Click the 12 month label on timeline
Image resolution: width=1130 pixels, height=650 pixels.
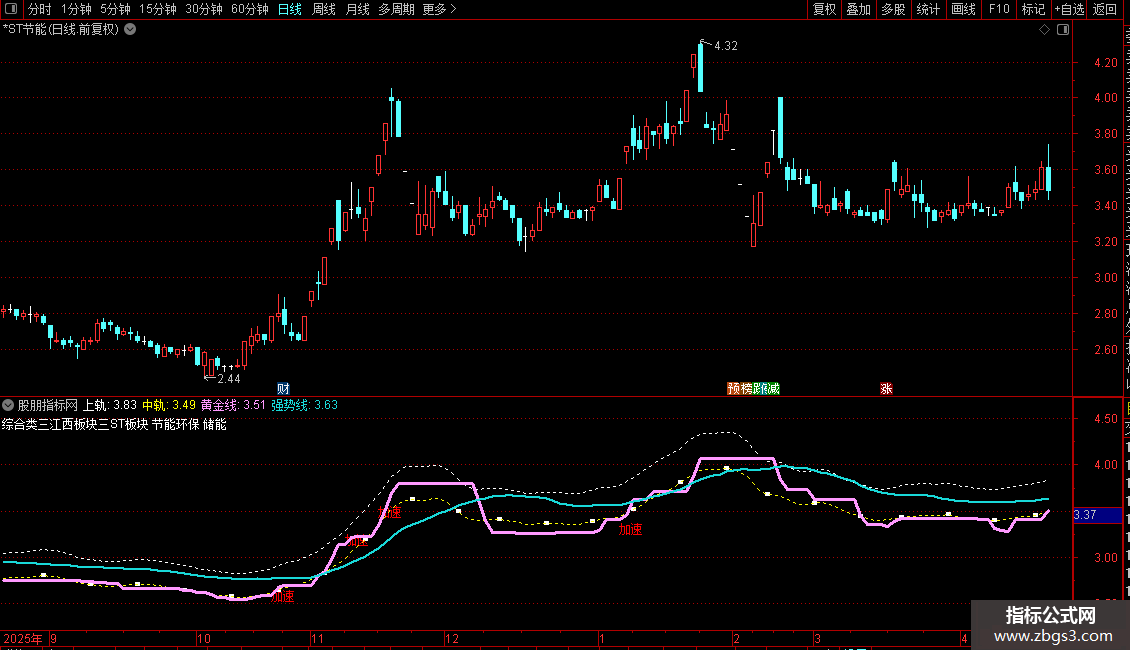tap(451, 638)
